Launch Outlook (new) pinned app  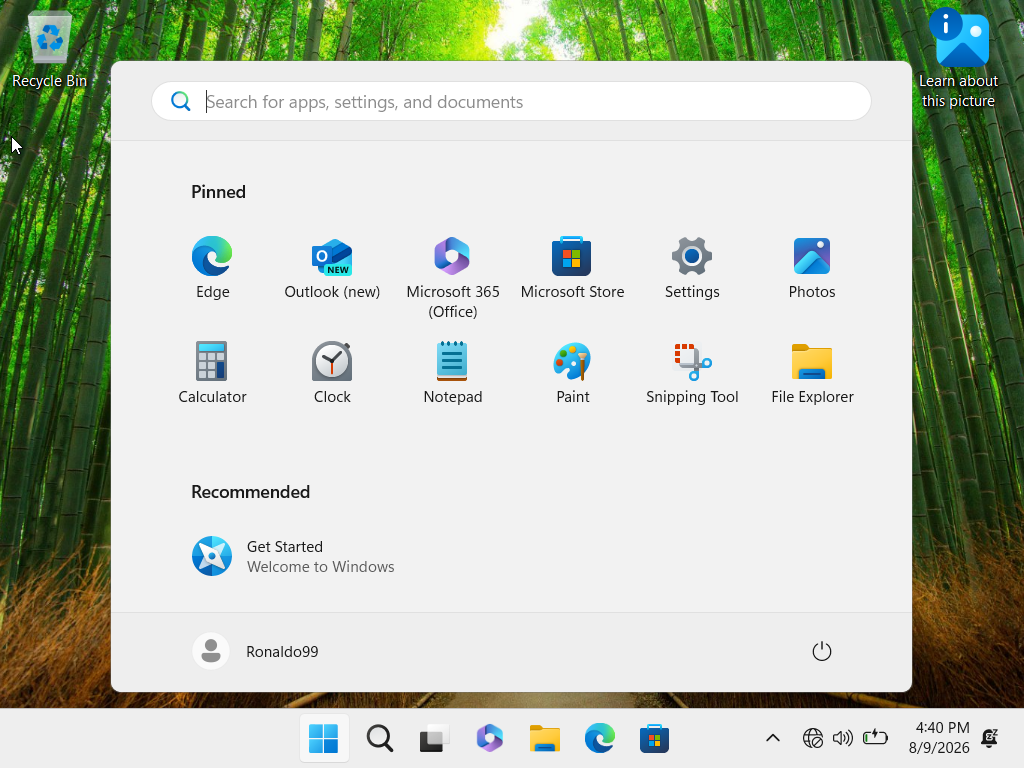tap(332, 268)
